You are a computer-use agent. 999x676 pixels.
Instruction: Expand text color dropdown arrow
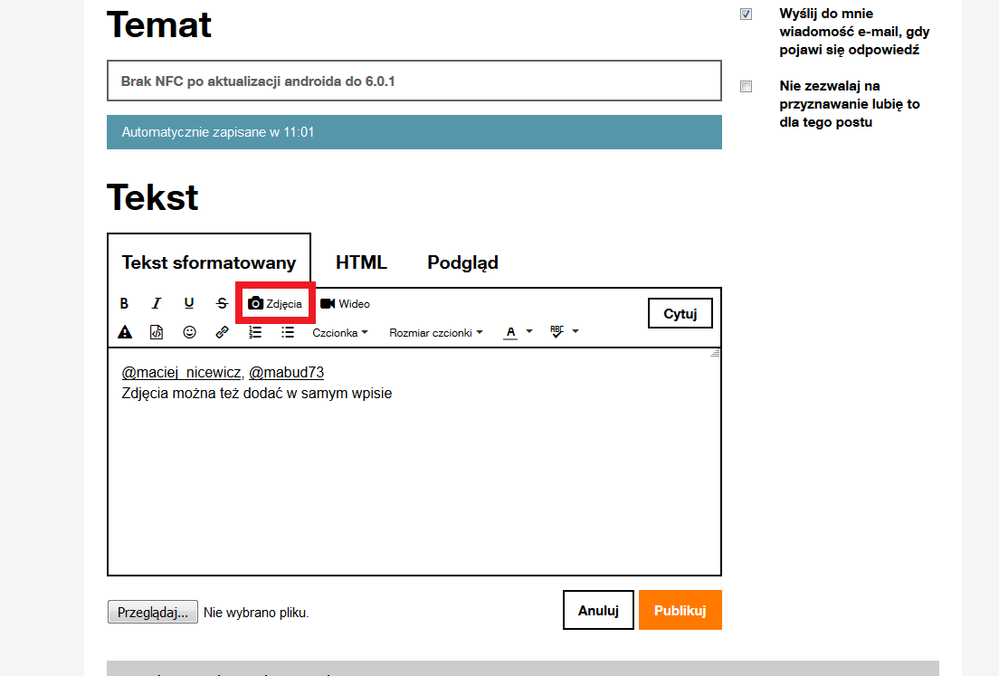tap(529, 331)
